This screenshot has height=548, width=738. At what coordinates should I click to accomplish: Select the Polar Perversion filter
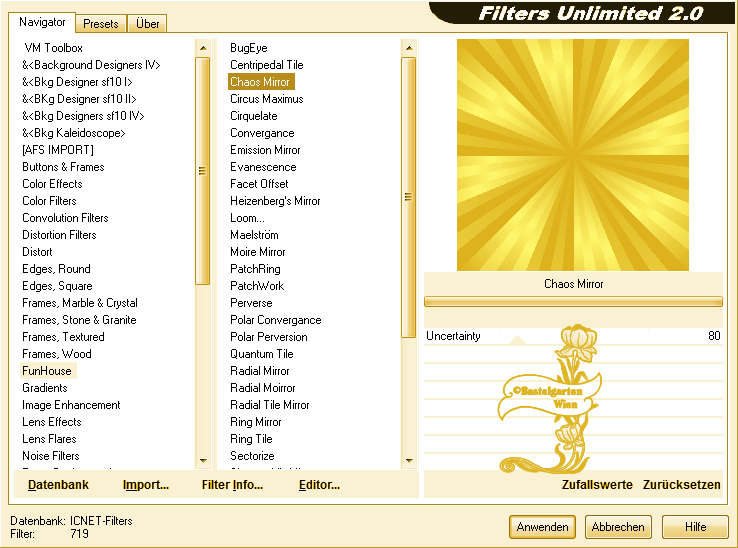coord(269,337)
